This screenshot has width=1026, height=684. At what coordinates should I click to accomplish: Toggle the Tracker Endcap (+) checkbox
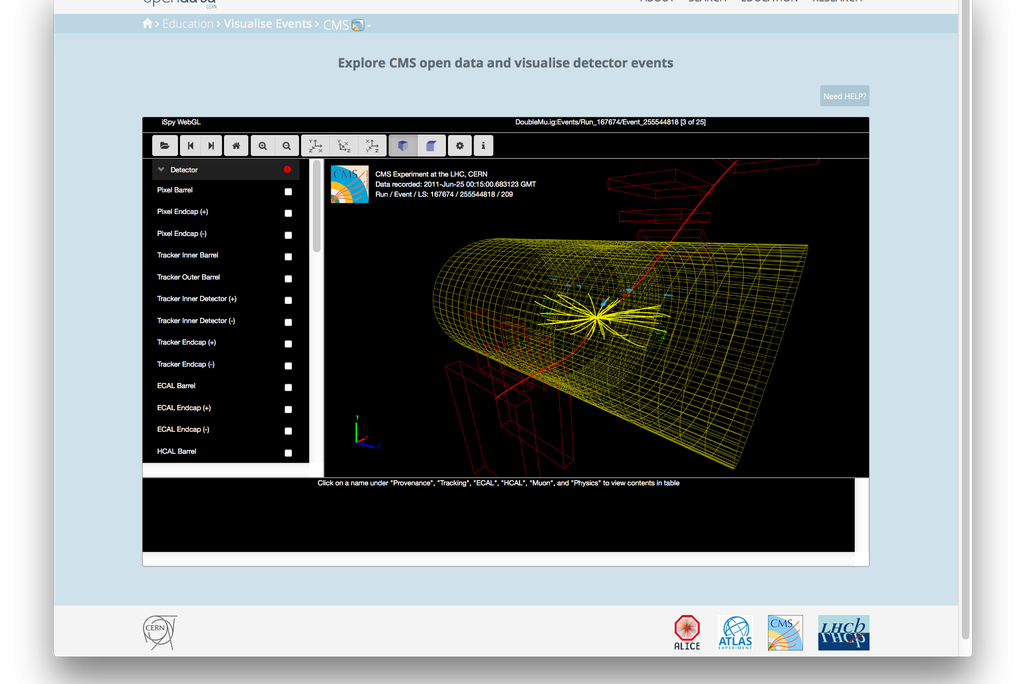pos(288,344)
